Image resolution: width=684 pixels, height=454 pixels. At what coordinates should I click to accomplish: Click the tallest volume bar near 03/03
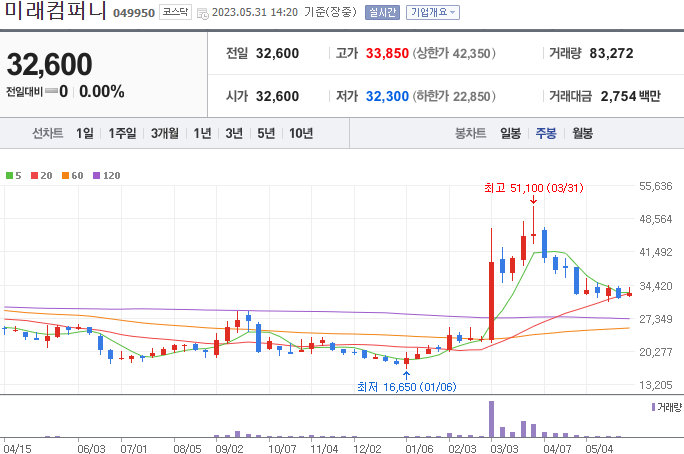[492, 419]
